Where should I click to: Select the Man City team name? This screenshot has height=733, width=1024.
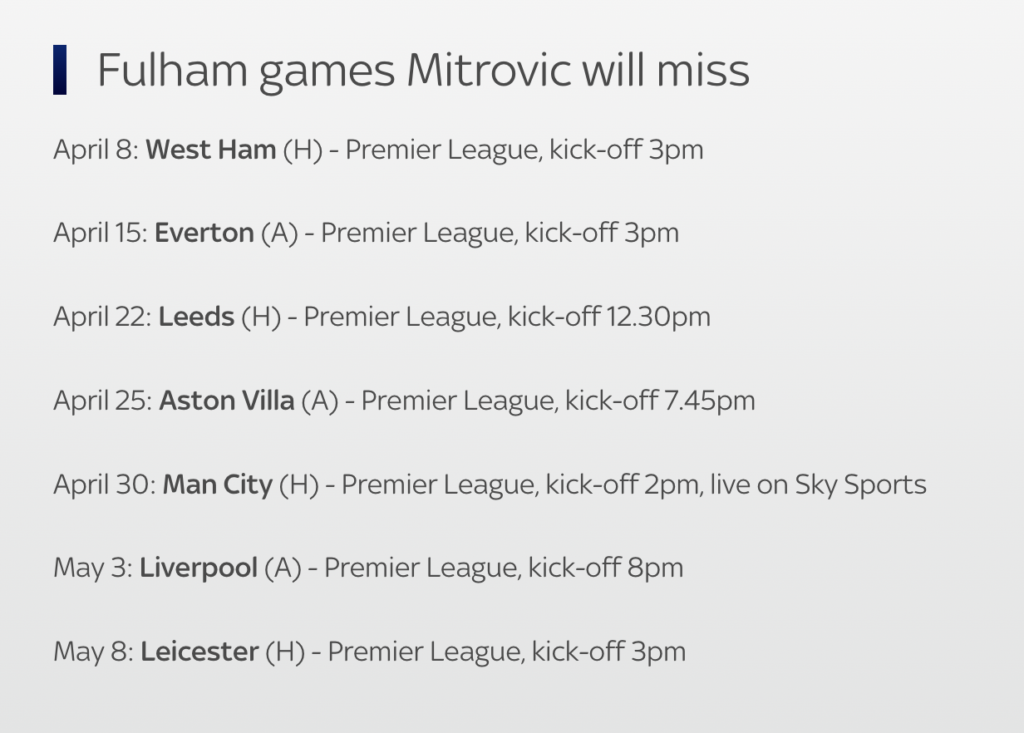tap(217, 485)
